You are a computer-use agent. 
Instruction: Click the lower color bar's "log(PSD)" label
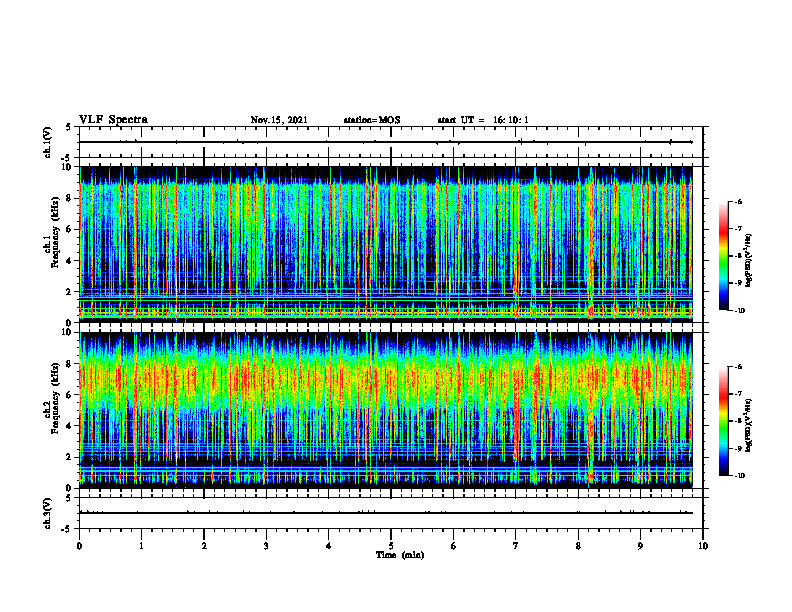[x=749, y=425]
